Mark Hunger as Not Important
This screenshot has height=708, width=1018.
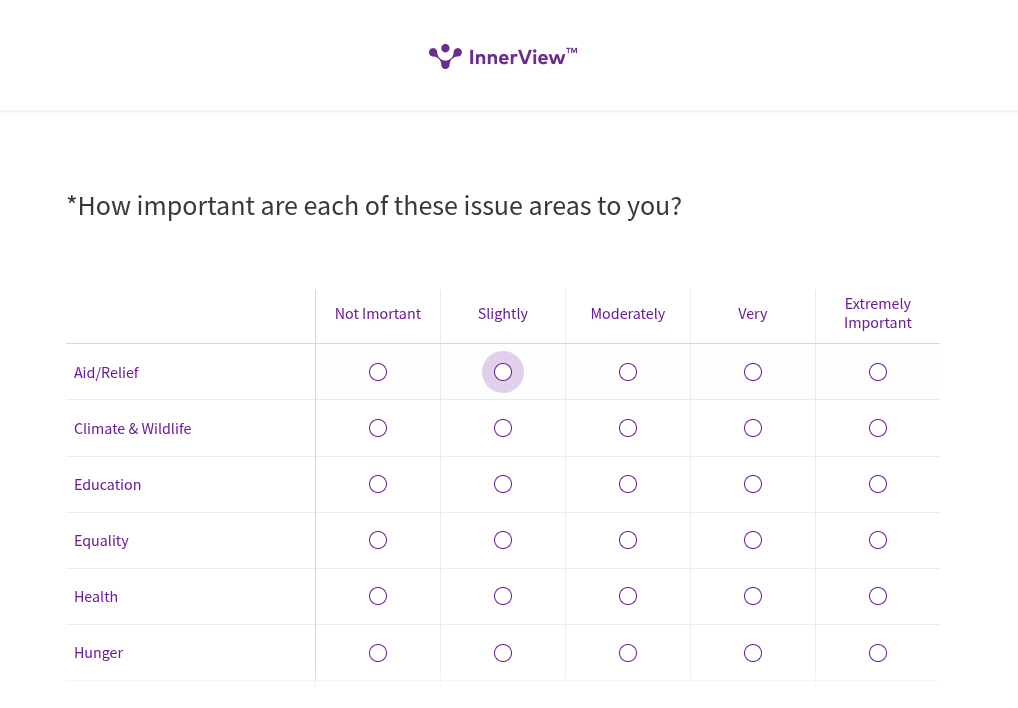tap(378, 653)
